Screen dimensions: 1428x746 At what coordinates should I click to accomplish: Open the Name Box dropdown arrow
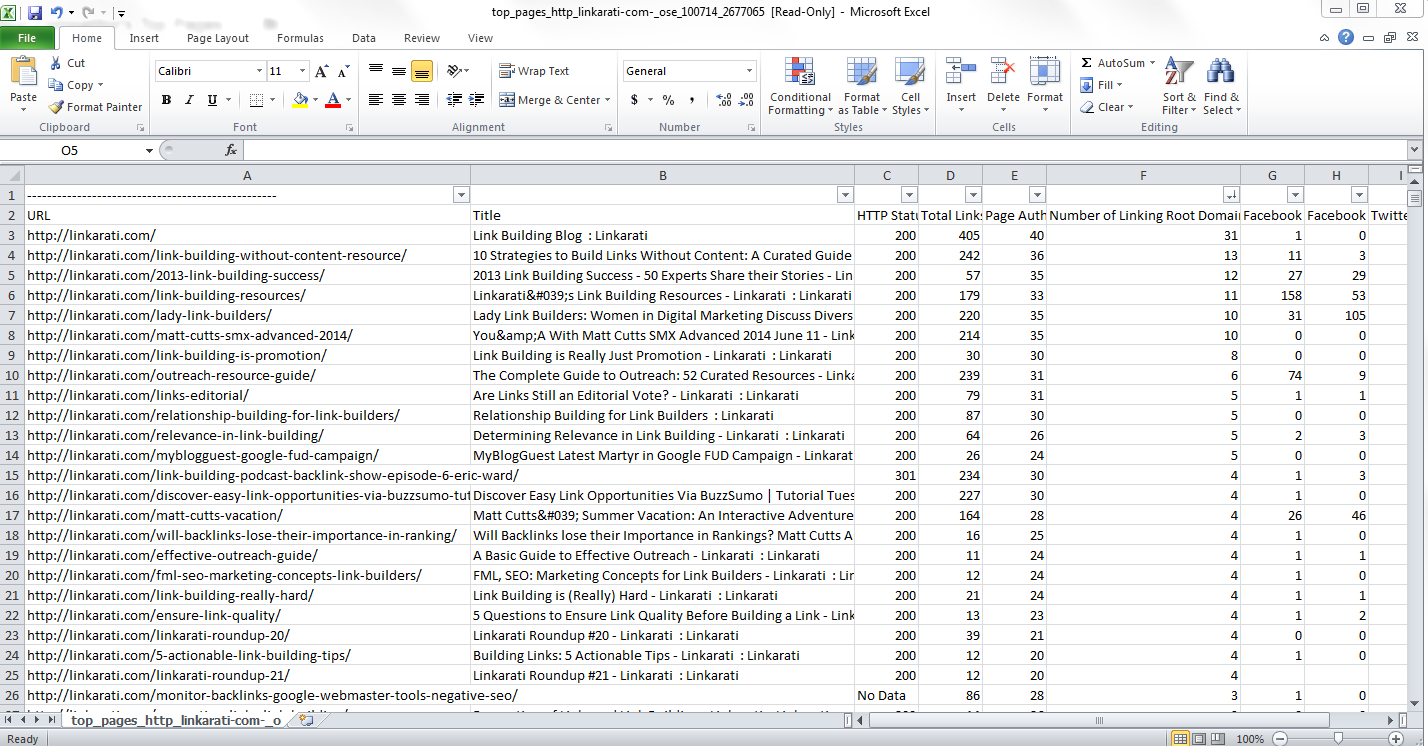[x=149, y=150]
